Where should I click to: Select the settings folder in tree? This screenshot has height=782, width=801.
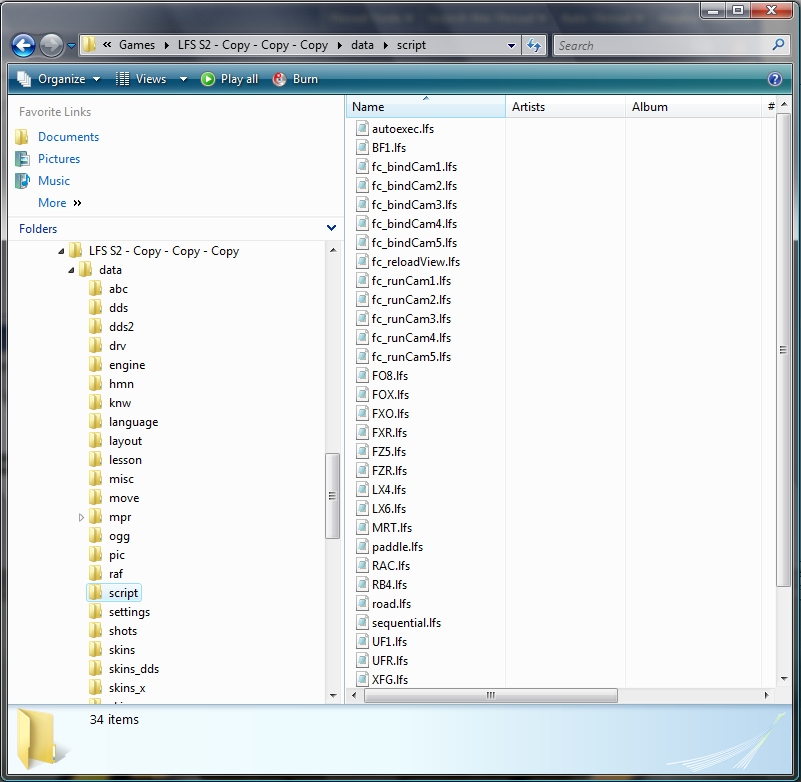[129, 611]
